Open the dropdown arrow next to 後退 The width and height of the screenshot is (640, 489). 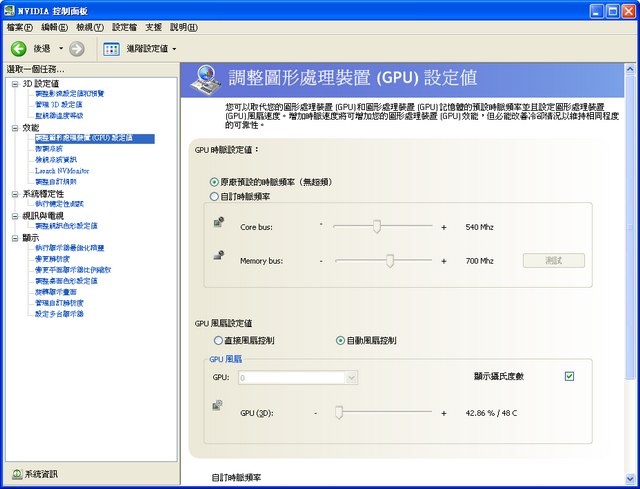click(x=61, y=49)
